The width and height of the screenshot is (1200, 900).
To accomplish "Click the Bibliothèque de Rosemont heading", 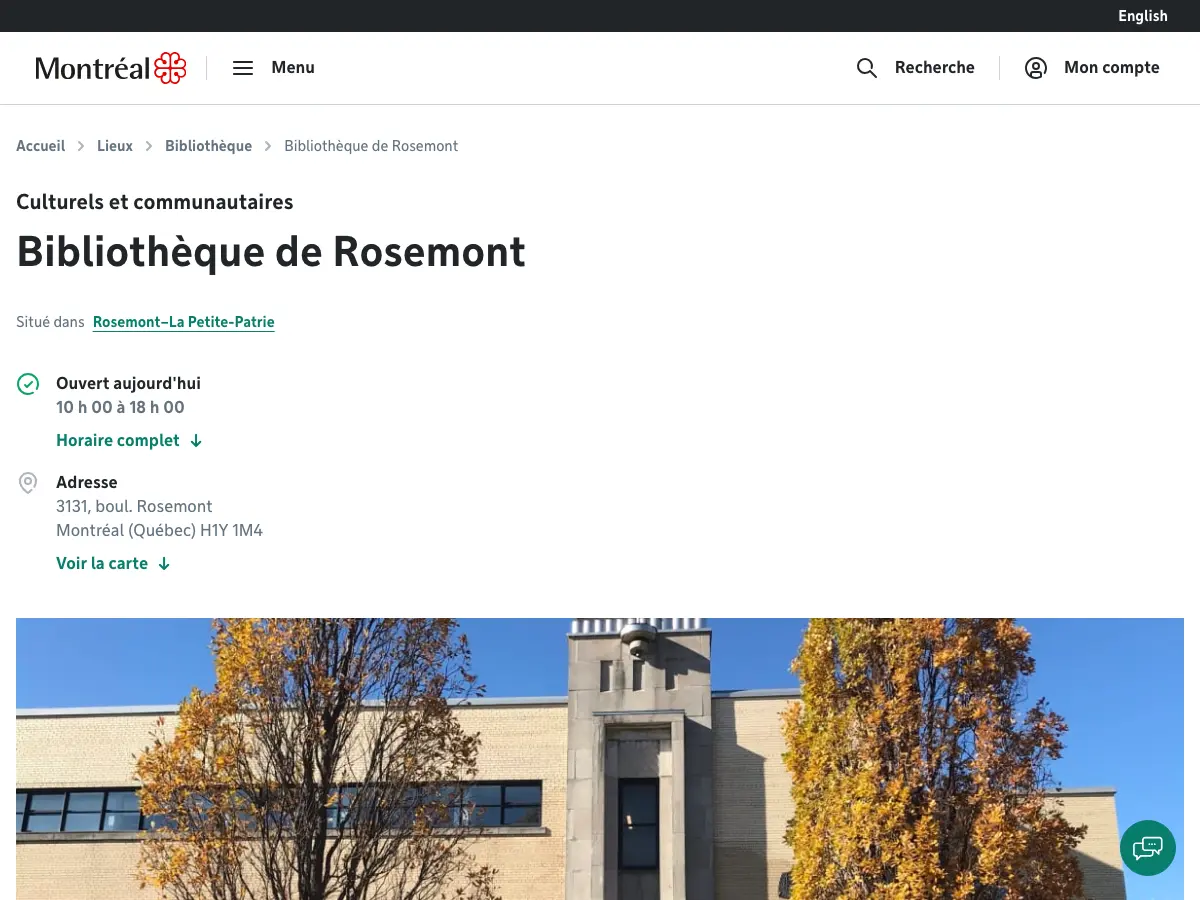I will [x=271, y=251].
